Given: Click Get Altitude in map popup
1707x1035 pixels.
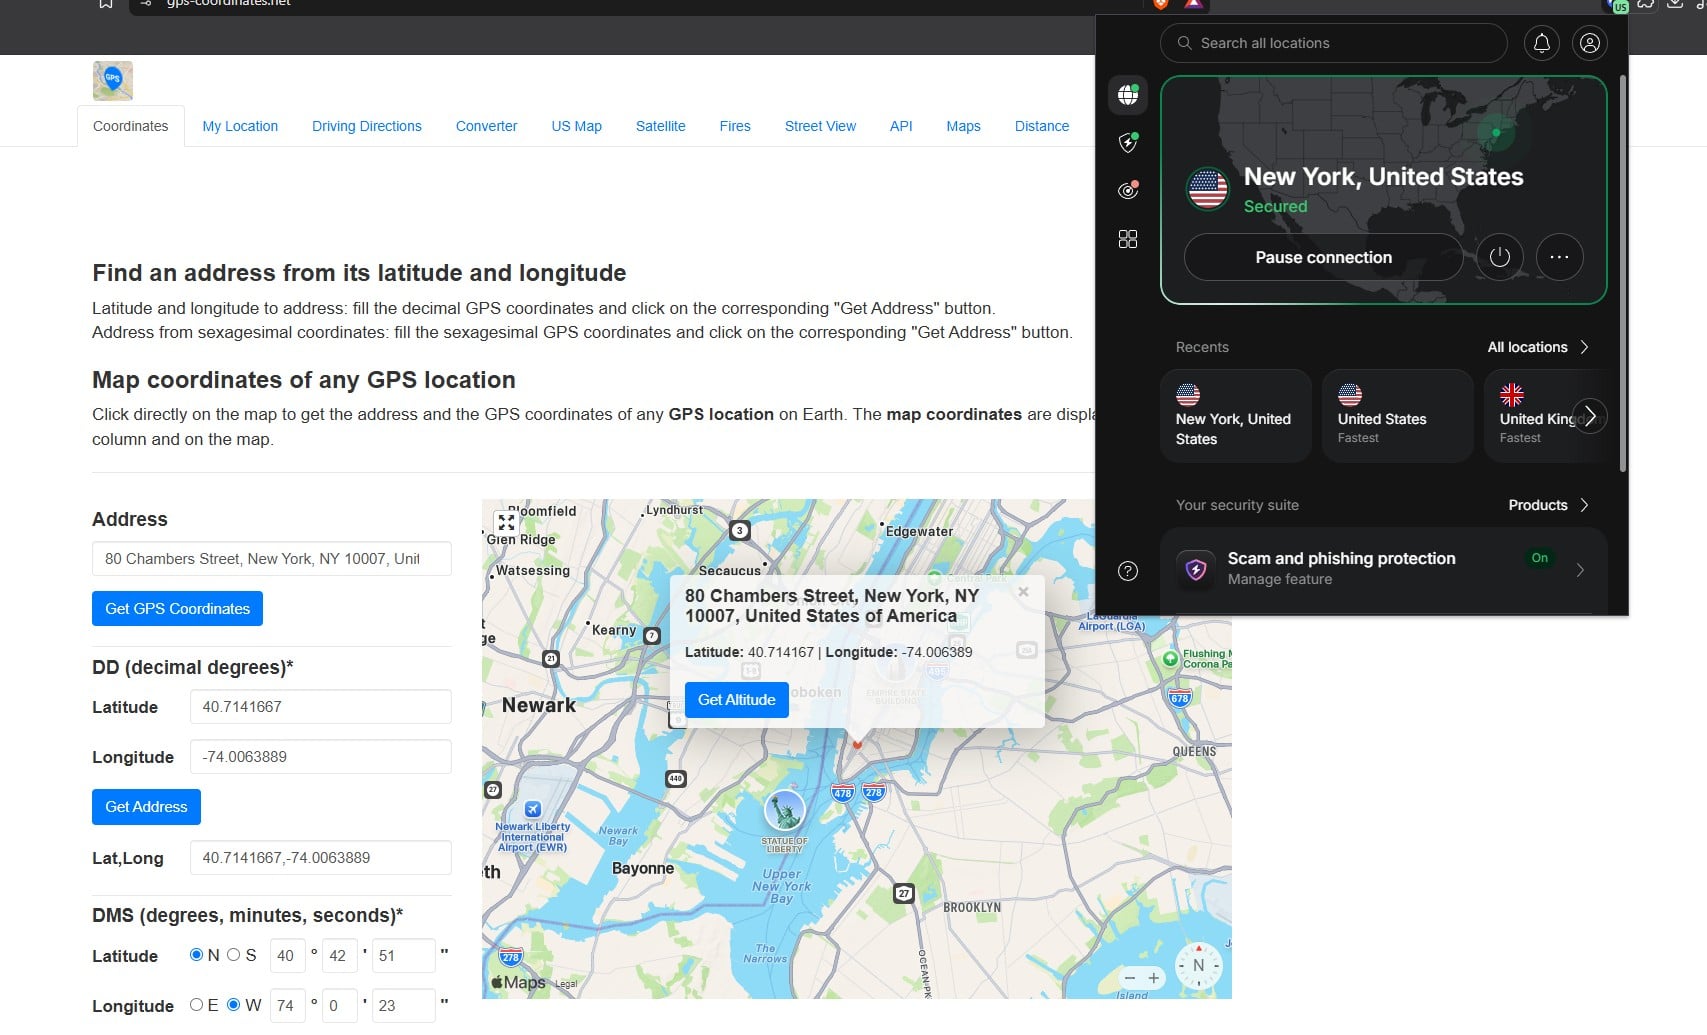Looking at the screenshot, I should (737, 700).
